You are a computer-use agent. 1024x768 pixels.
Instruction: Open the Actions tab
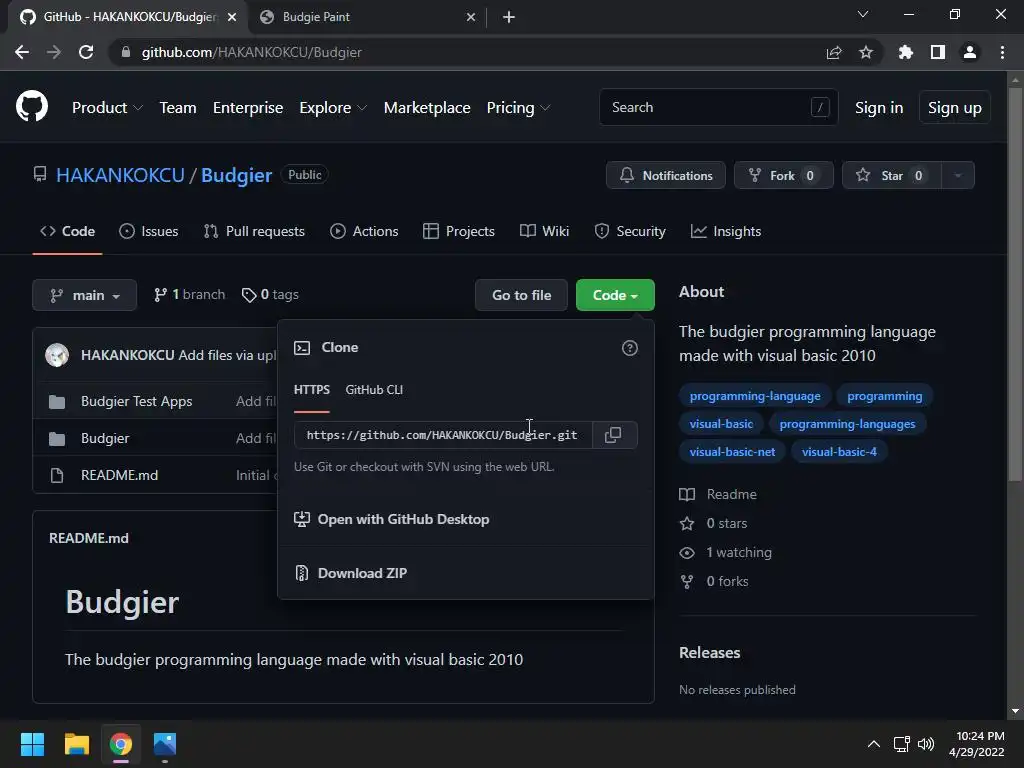[x=364, y=231]
